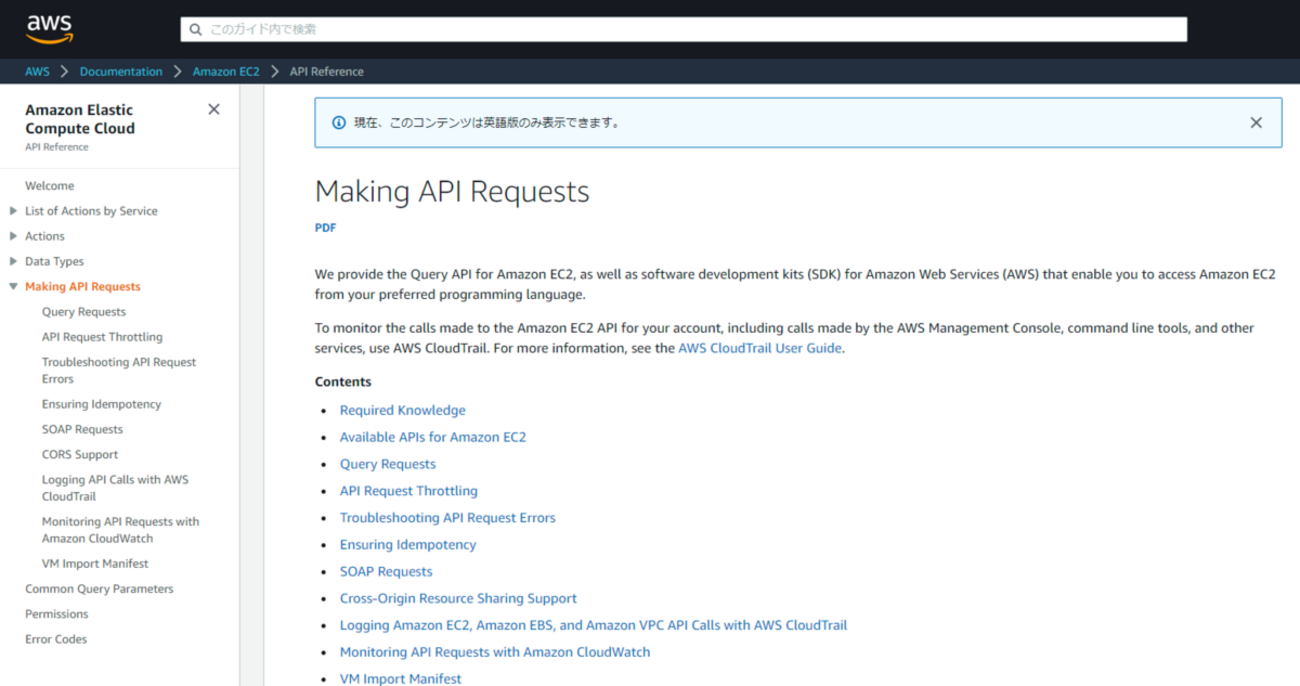Download the PDF version of the page
Viewport: 1300px width, 686px height.
coord(325,228)
